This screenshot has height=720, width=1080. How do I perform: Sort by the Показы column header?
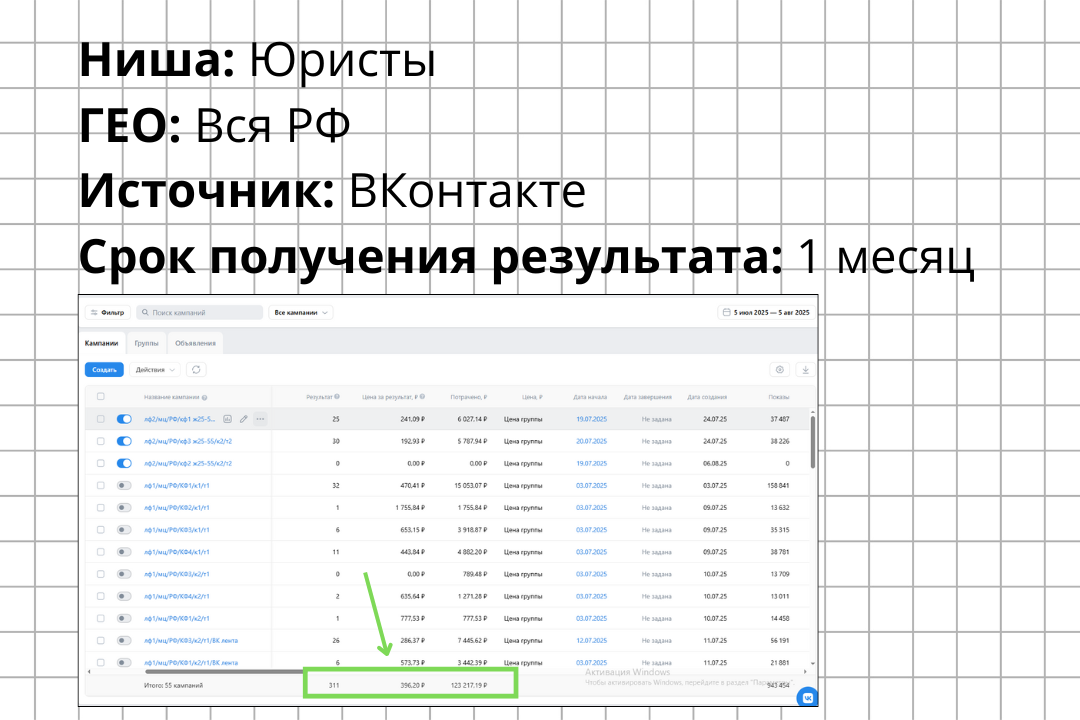[779, 397]
